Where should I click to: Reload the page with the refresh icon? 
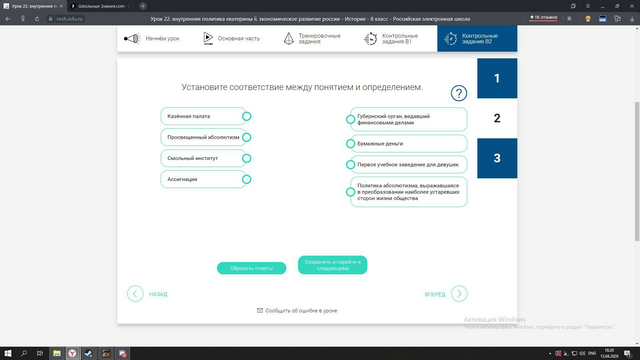click(x=37, y=19)
